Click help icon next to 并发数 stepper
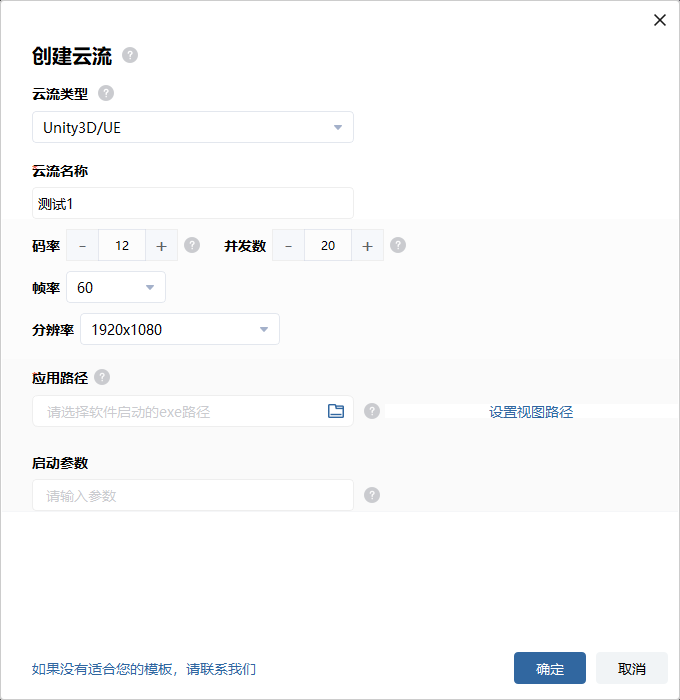This screenshot has width=680, height=700. coord(398,245)
